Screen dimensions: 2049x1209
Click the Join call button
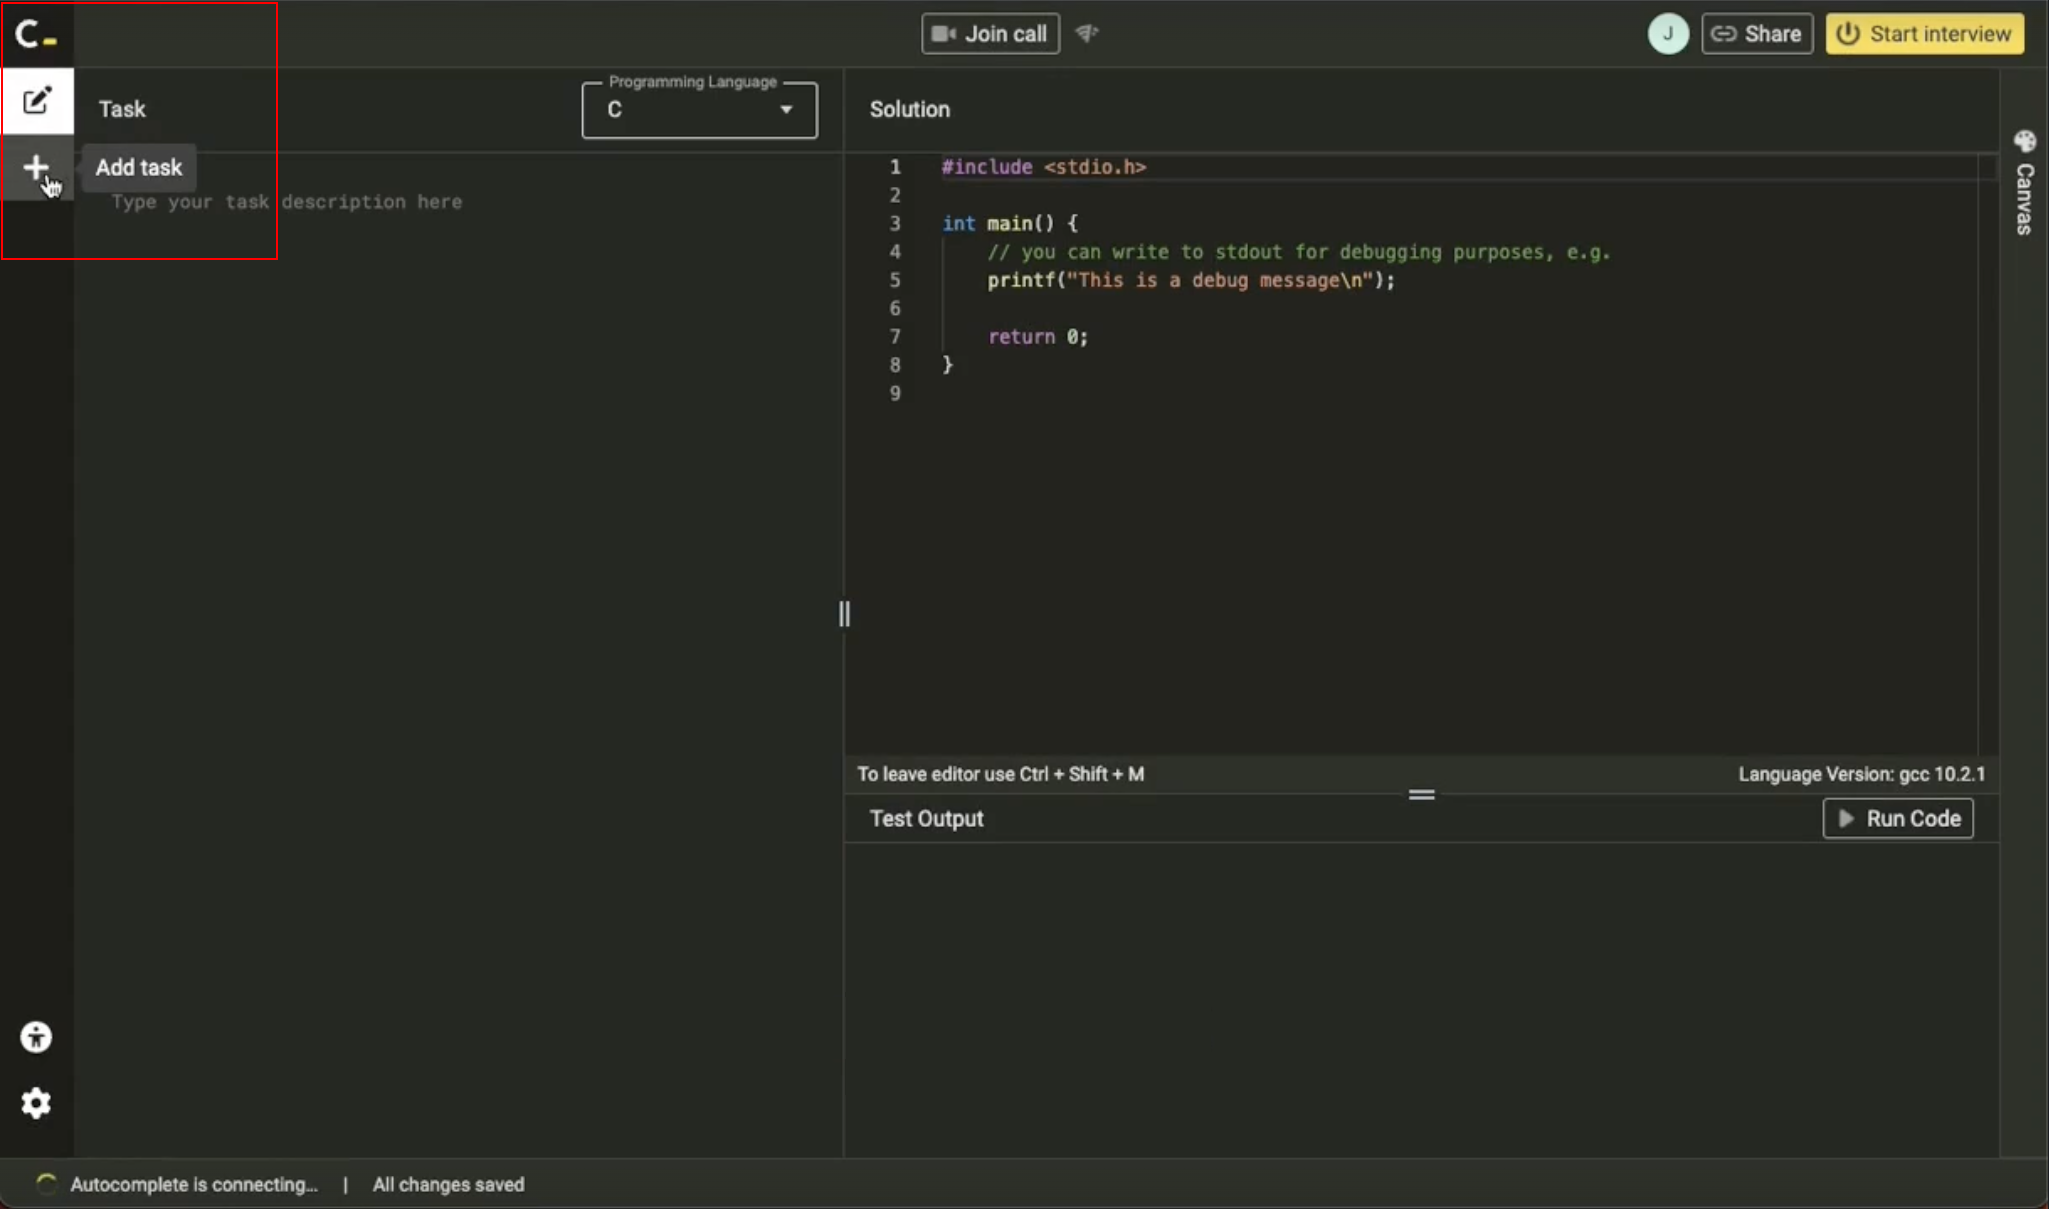990,34
